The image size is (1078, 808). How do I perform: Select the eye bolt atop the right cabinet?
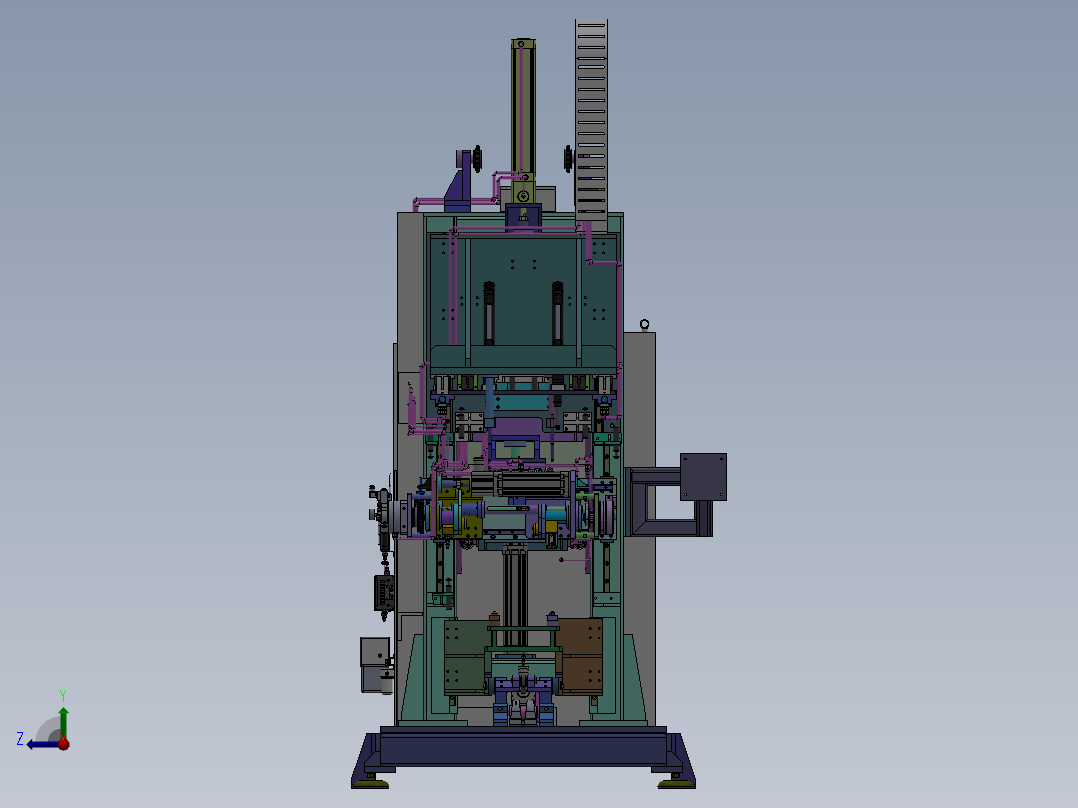pyautogui.click(x=644, y=325)
